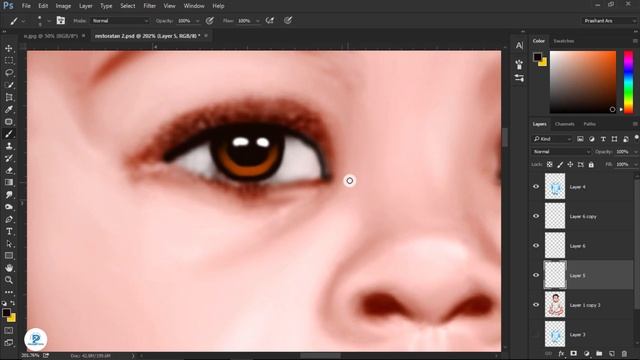The image size is (640, 360).
Task: Select the Path Selection tool
Action: point(9,244)
